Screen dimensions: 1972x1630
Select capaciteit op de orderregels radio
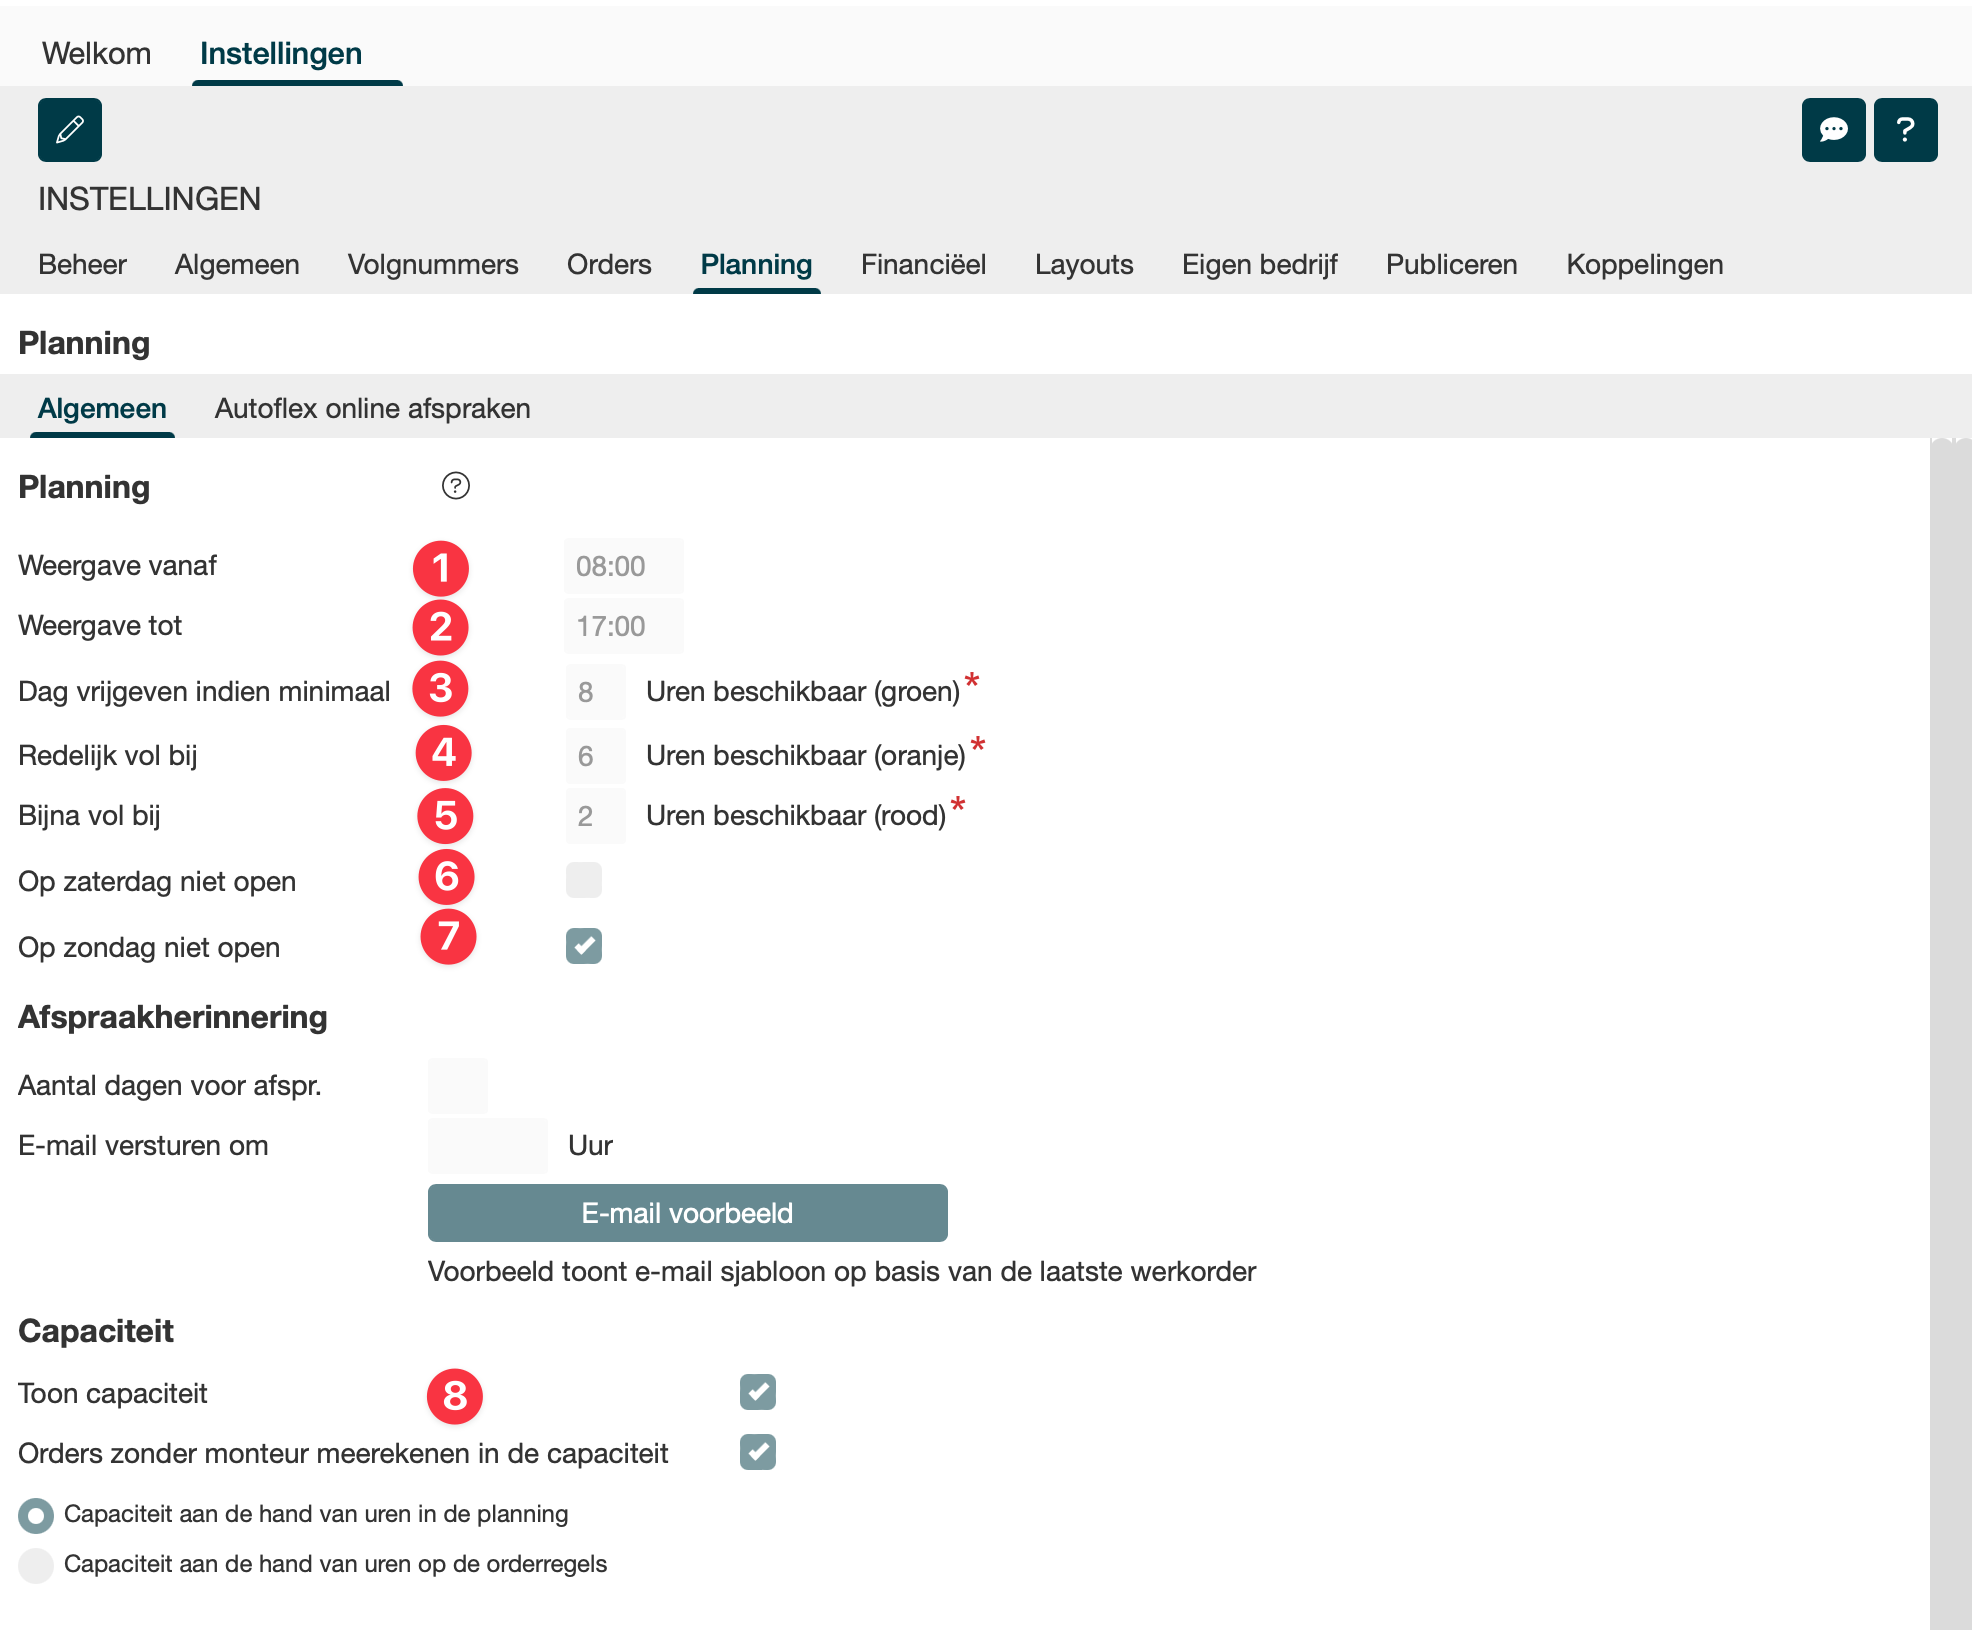click(36, 1565)
